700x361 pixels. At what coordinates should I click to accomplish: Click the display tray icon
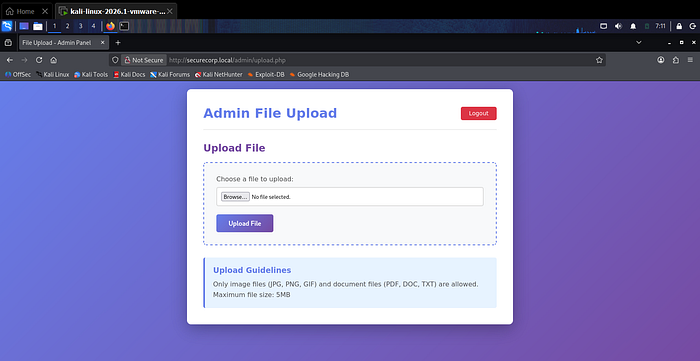pos(603,26)
